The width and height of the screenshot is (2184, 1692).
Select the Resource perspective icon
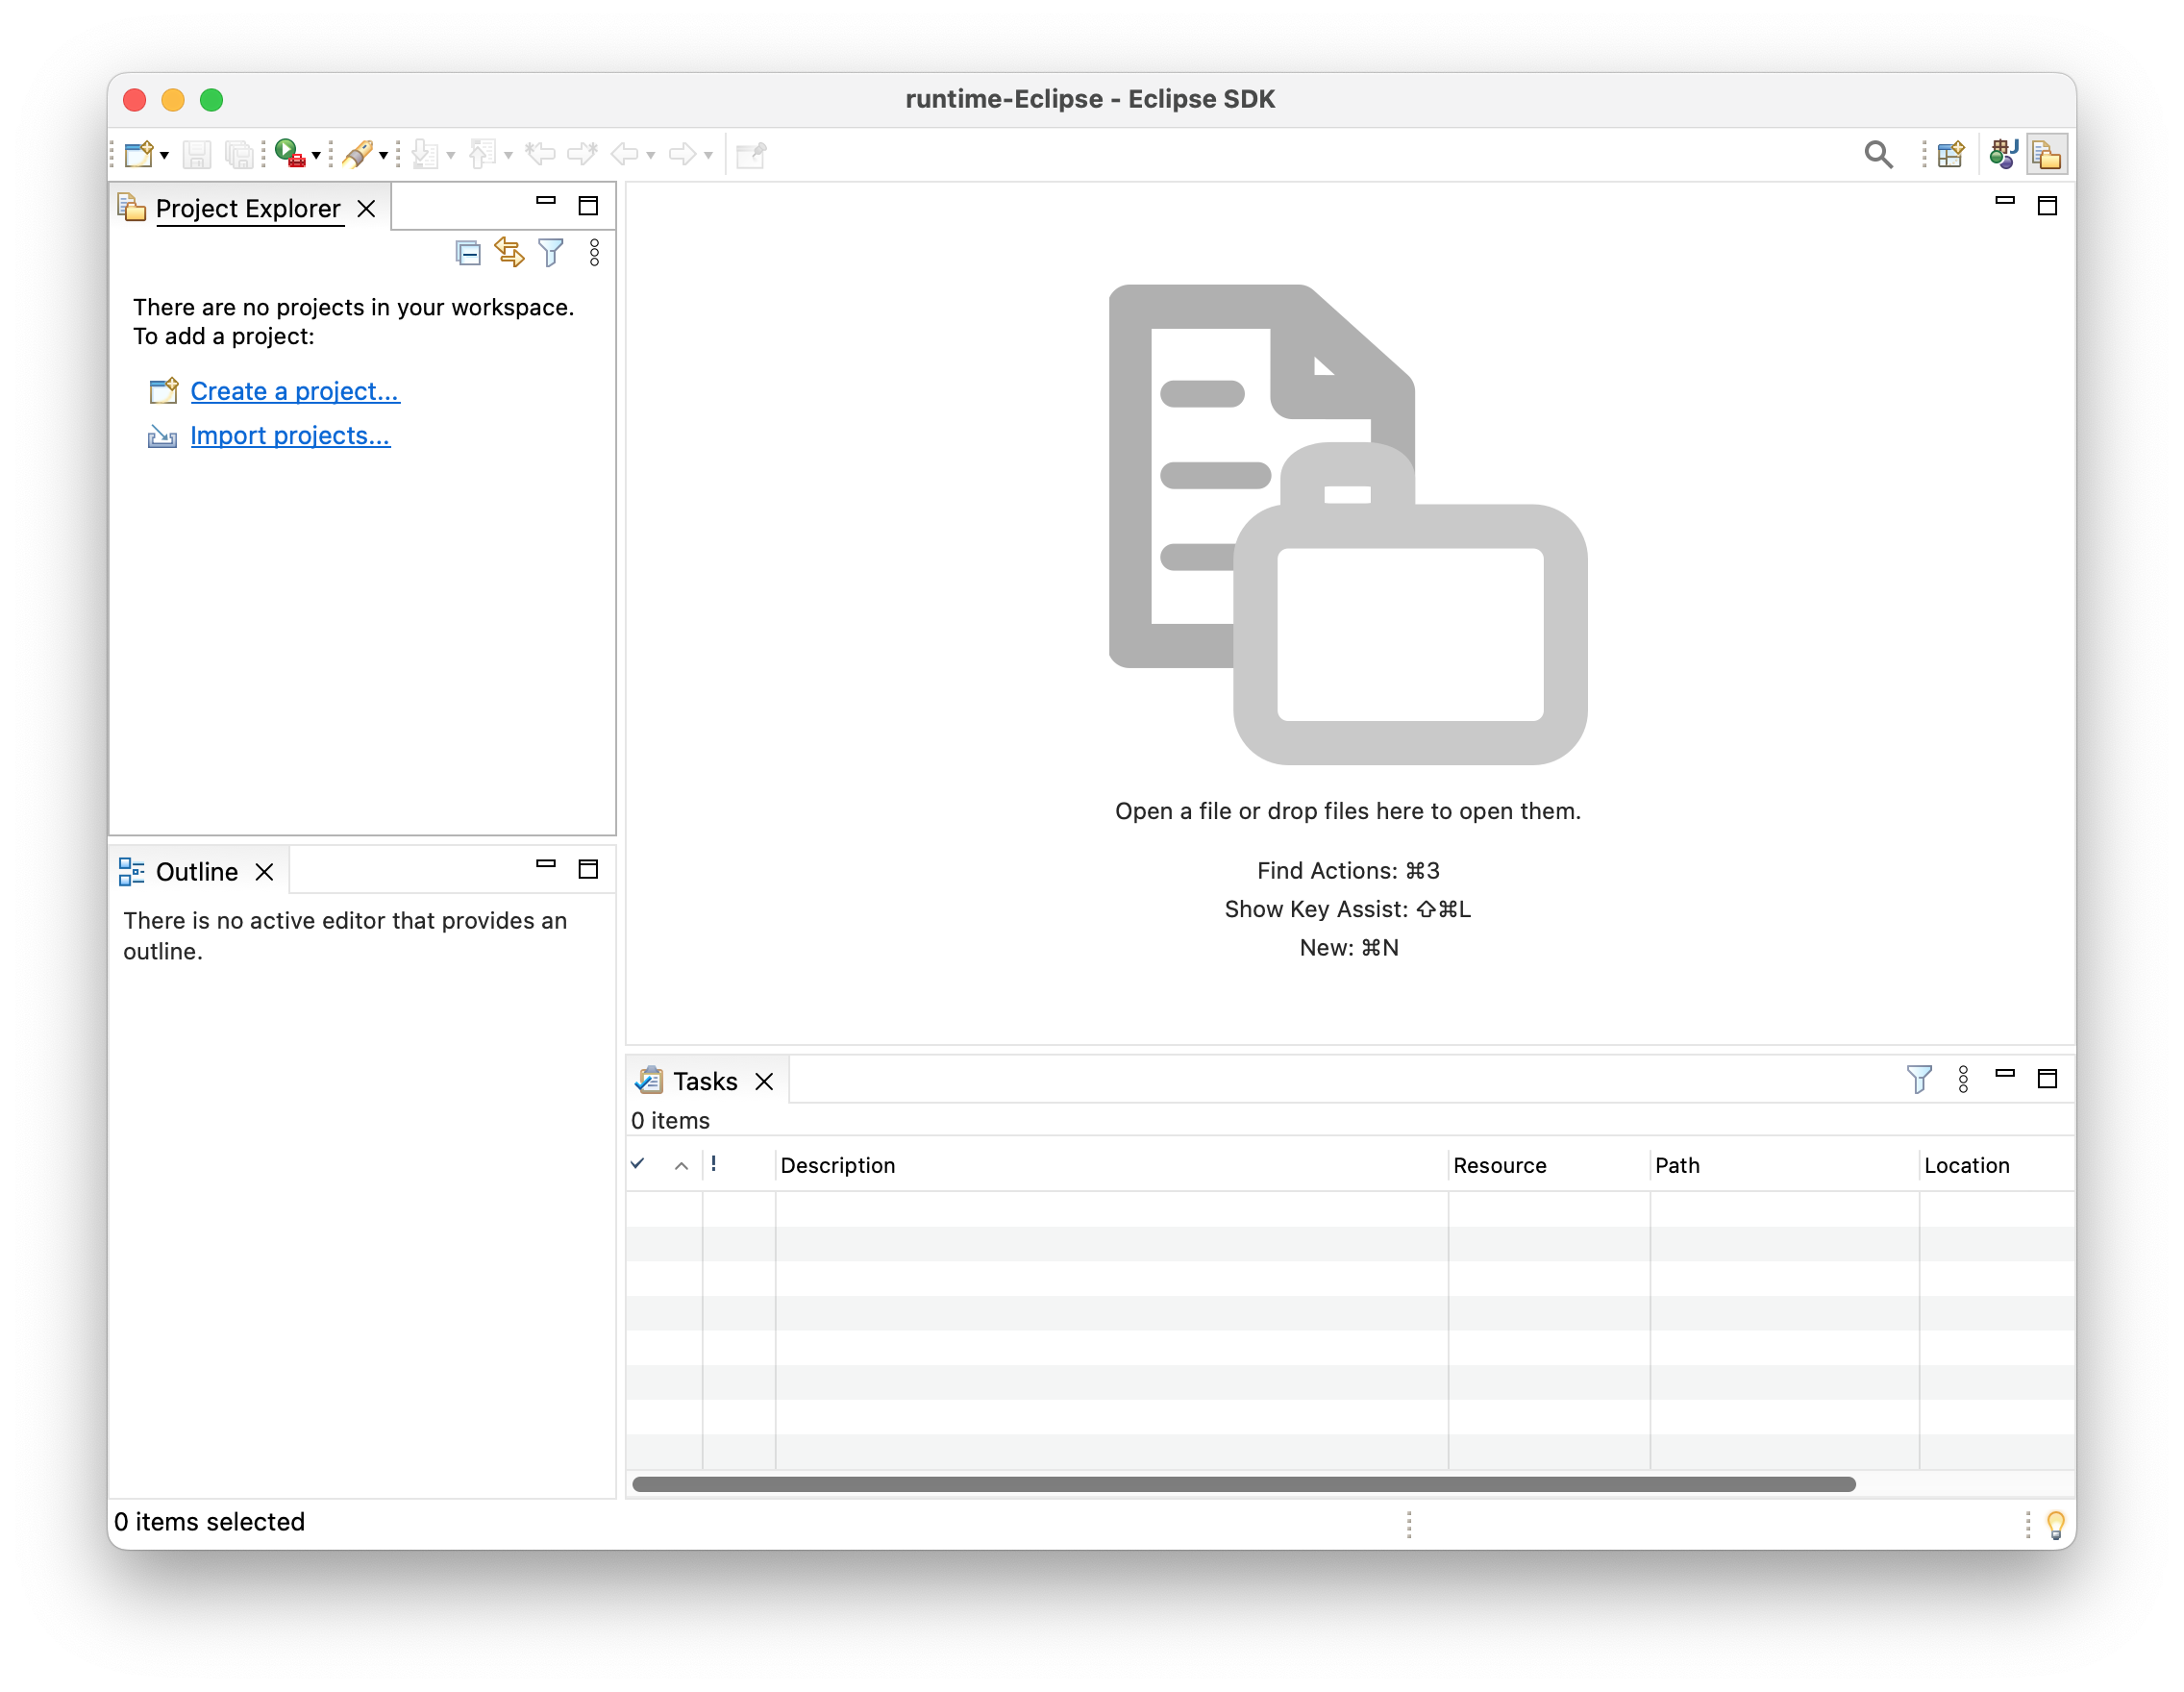[2047, 153]
